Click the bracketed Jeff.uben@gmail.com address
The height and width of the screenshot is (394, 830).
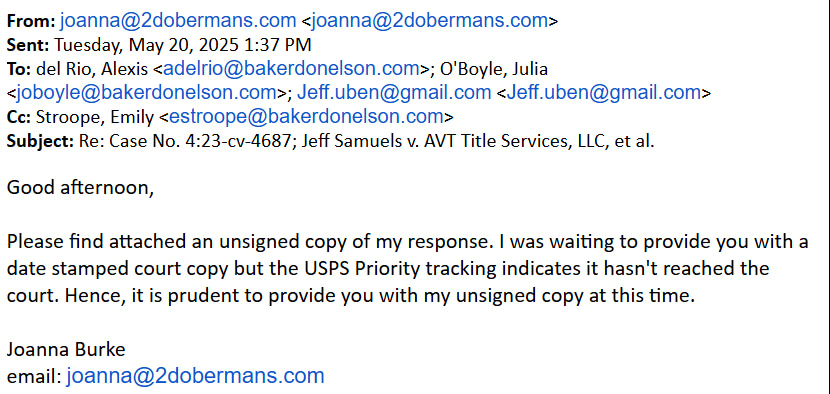click(x=603, y=93)
